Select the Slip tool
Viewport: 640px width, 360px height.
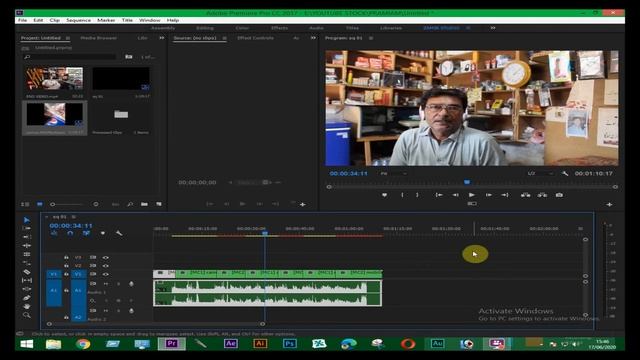click(27, 280)
